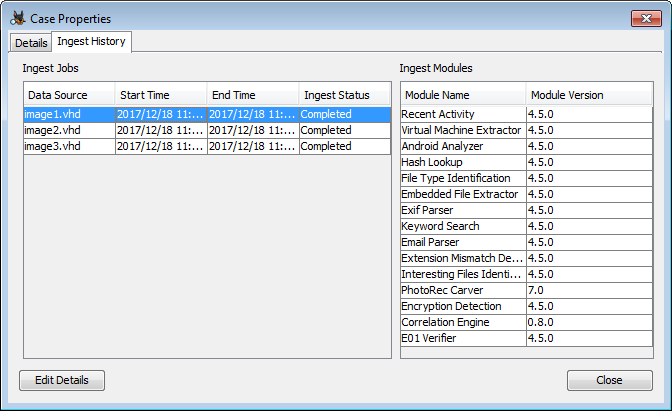Select the Interesting Files Identi... module

tap(527, 274)
